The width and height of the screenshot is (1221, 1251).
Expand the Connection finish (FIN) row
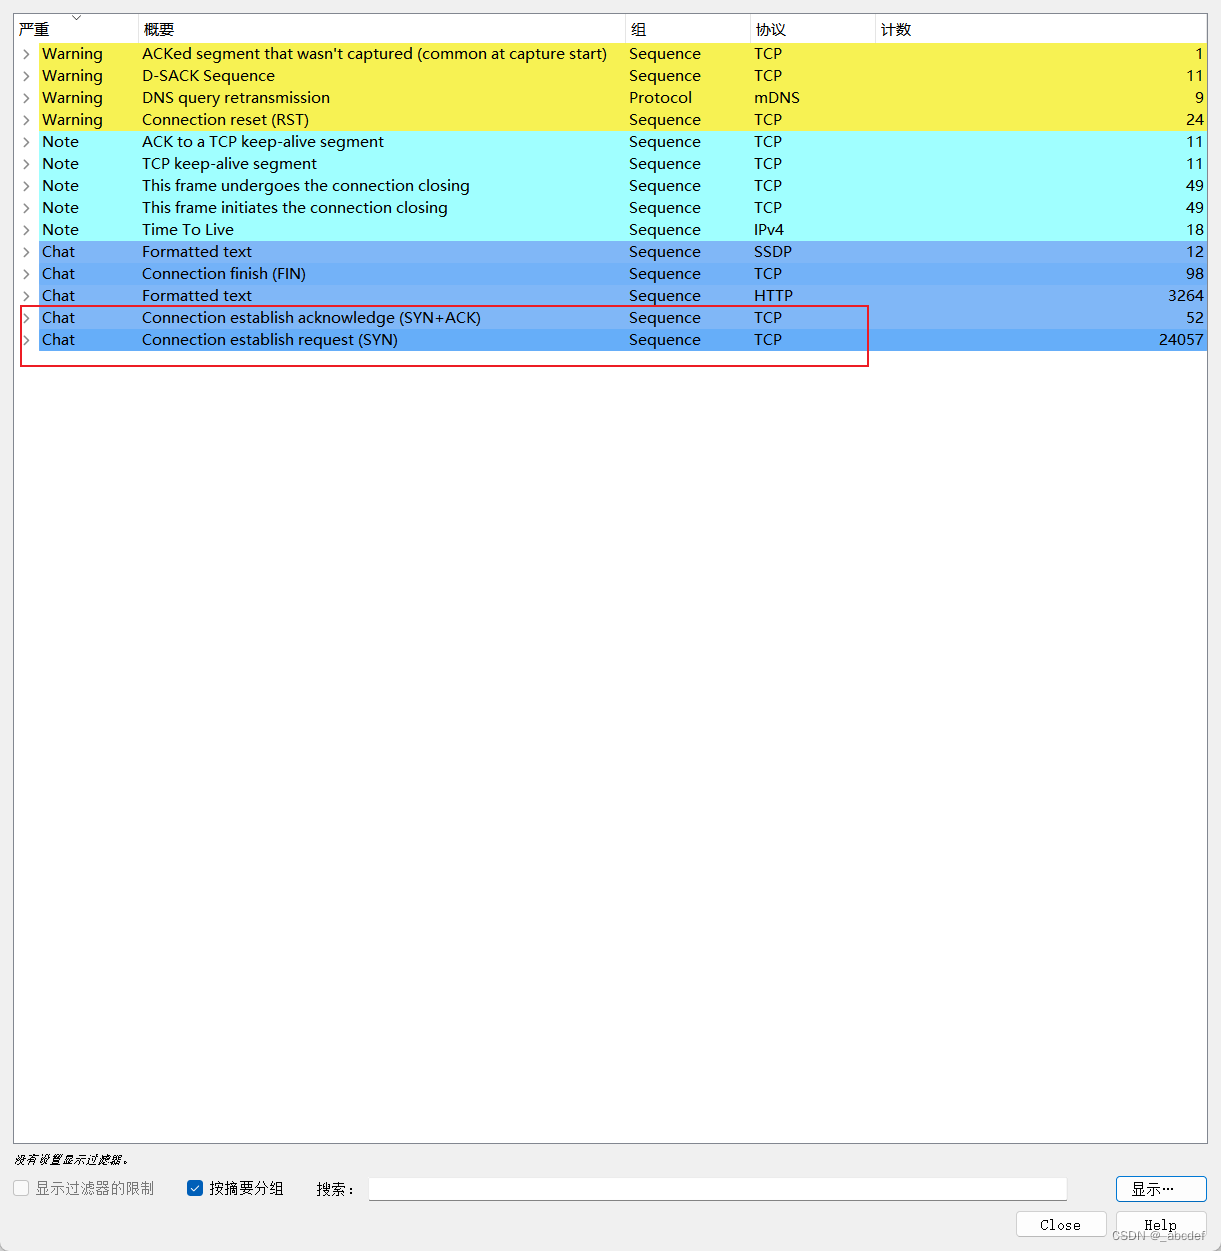point(26,274)
